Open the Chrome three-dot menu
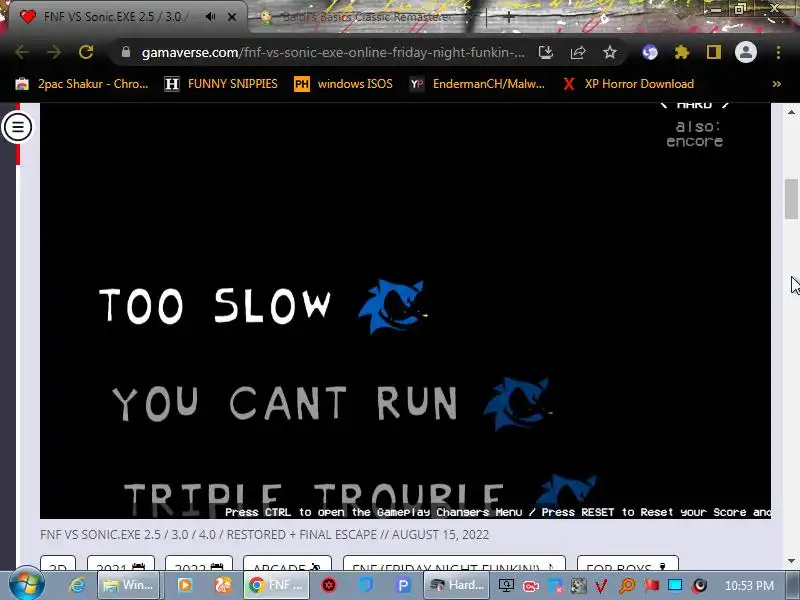This screenshot has height=600, width=800. (778, 52)
